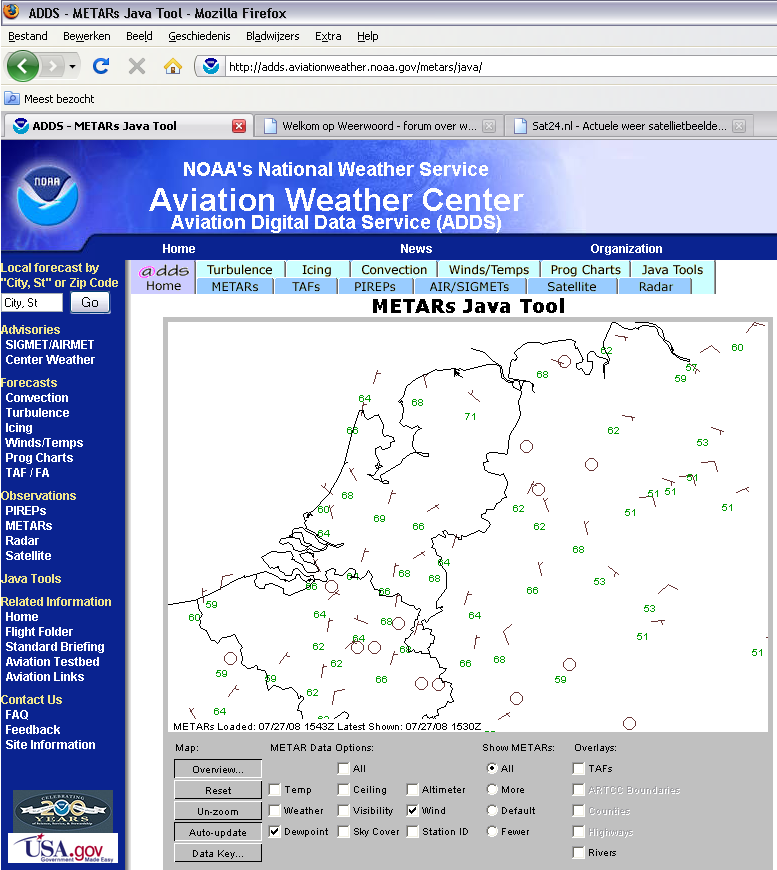Enable the Rivers overlay checkbox

pyautogui.click(x=579, y=853)
